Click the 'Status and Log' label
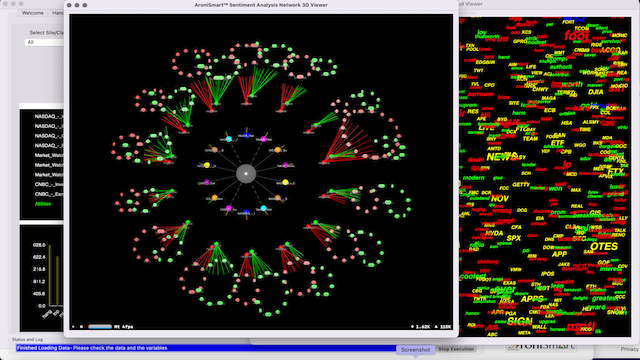This screenshot has width=640, height=360. [27, 340]
